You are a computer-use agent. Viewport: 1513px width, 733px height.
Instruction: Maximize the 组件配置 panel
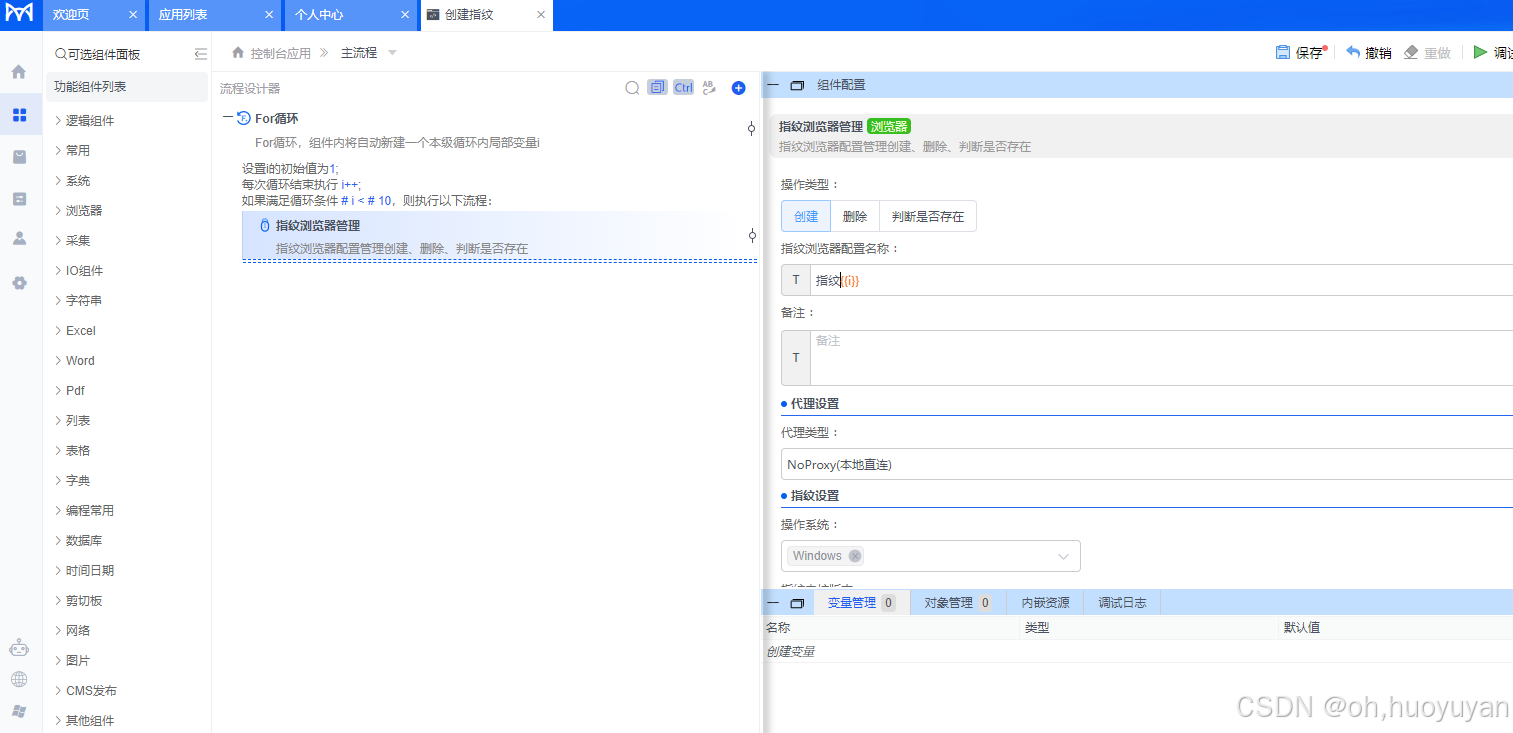coord(797,86)
